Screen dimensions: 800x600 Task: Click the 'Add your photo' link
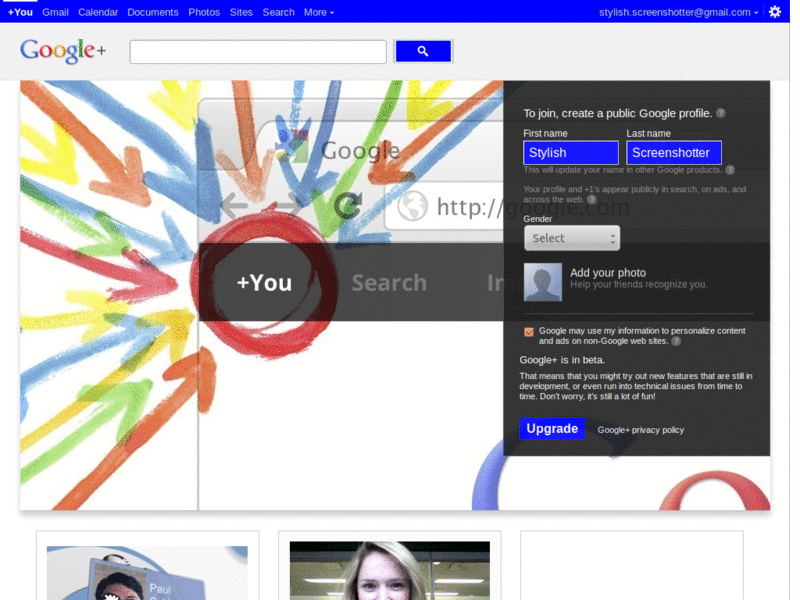(608, 273)
